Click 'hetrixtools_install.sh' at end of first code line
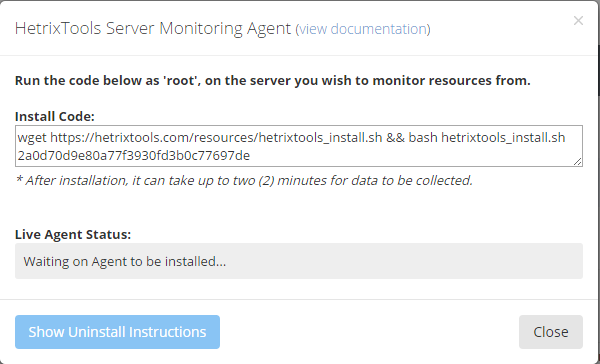The height and width of the screenshot is (364, 600). point(503,137)
